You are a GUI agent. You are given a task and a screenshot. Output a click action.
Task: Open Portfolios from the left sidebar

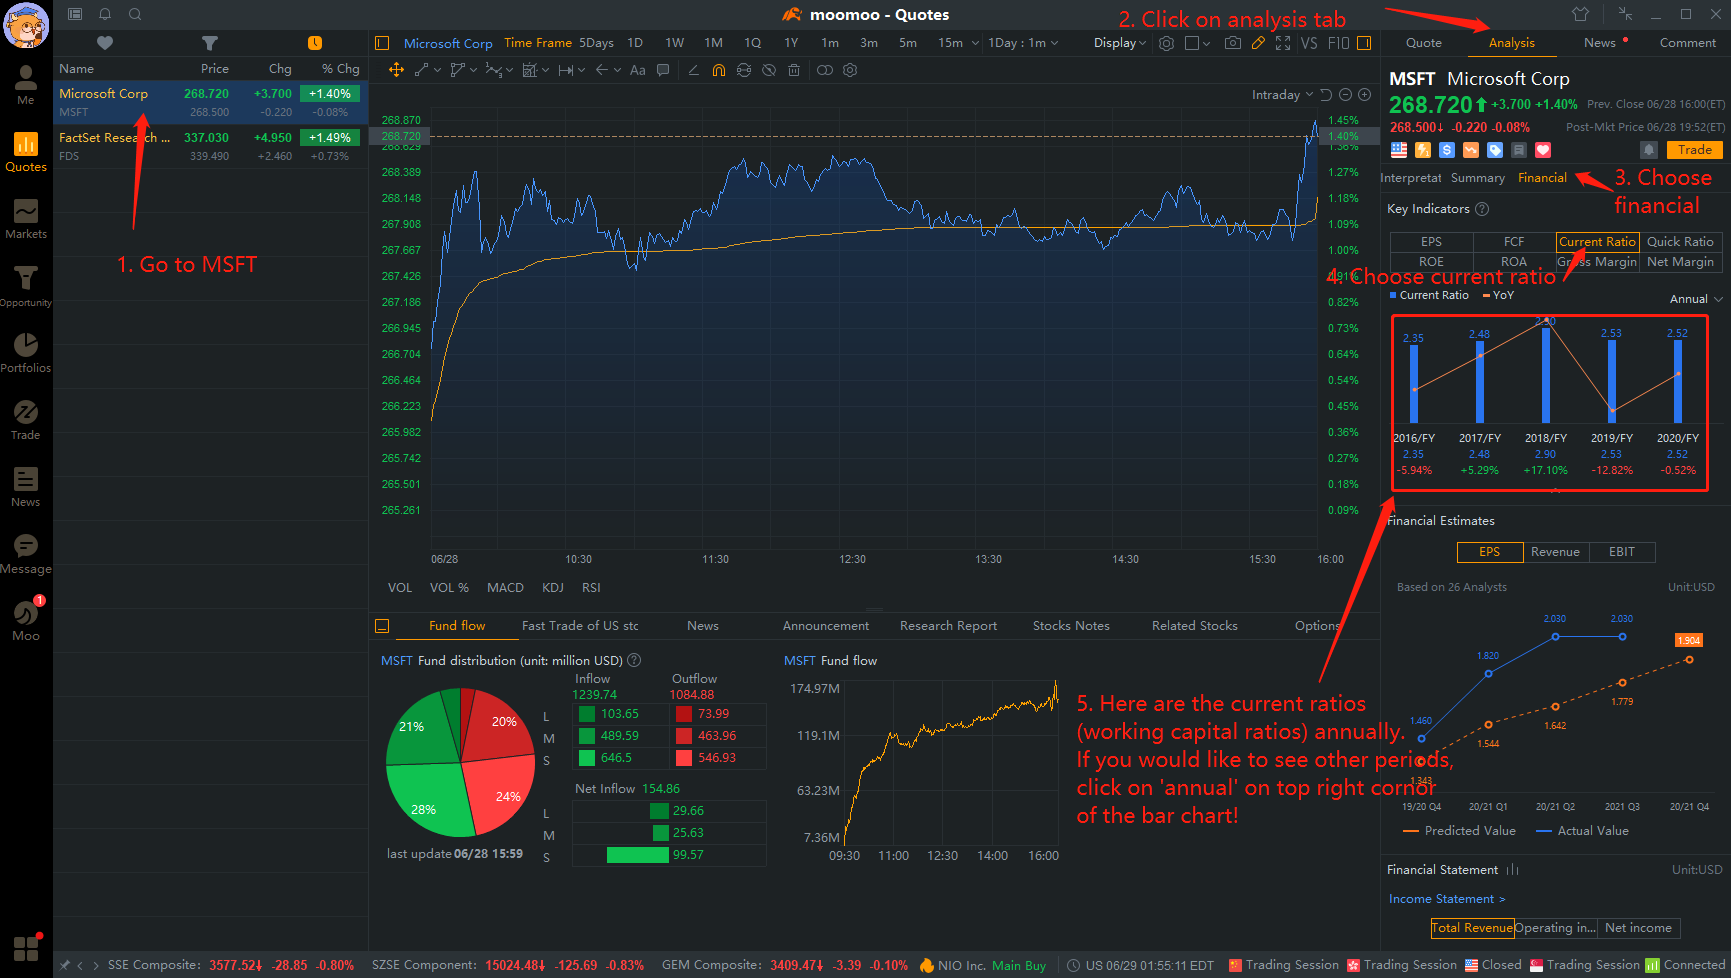26,353
